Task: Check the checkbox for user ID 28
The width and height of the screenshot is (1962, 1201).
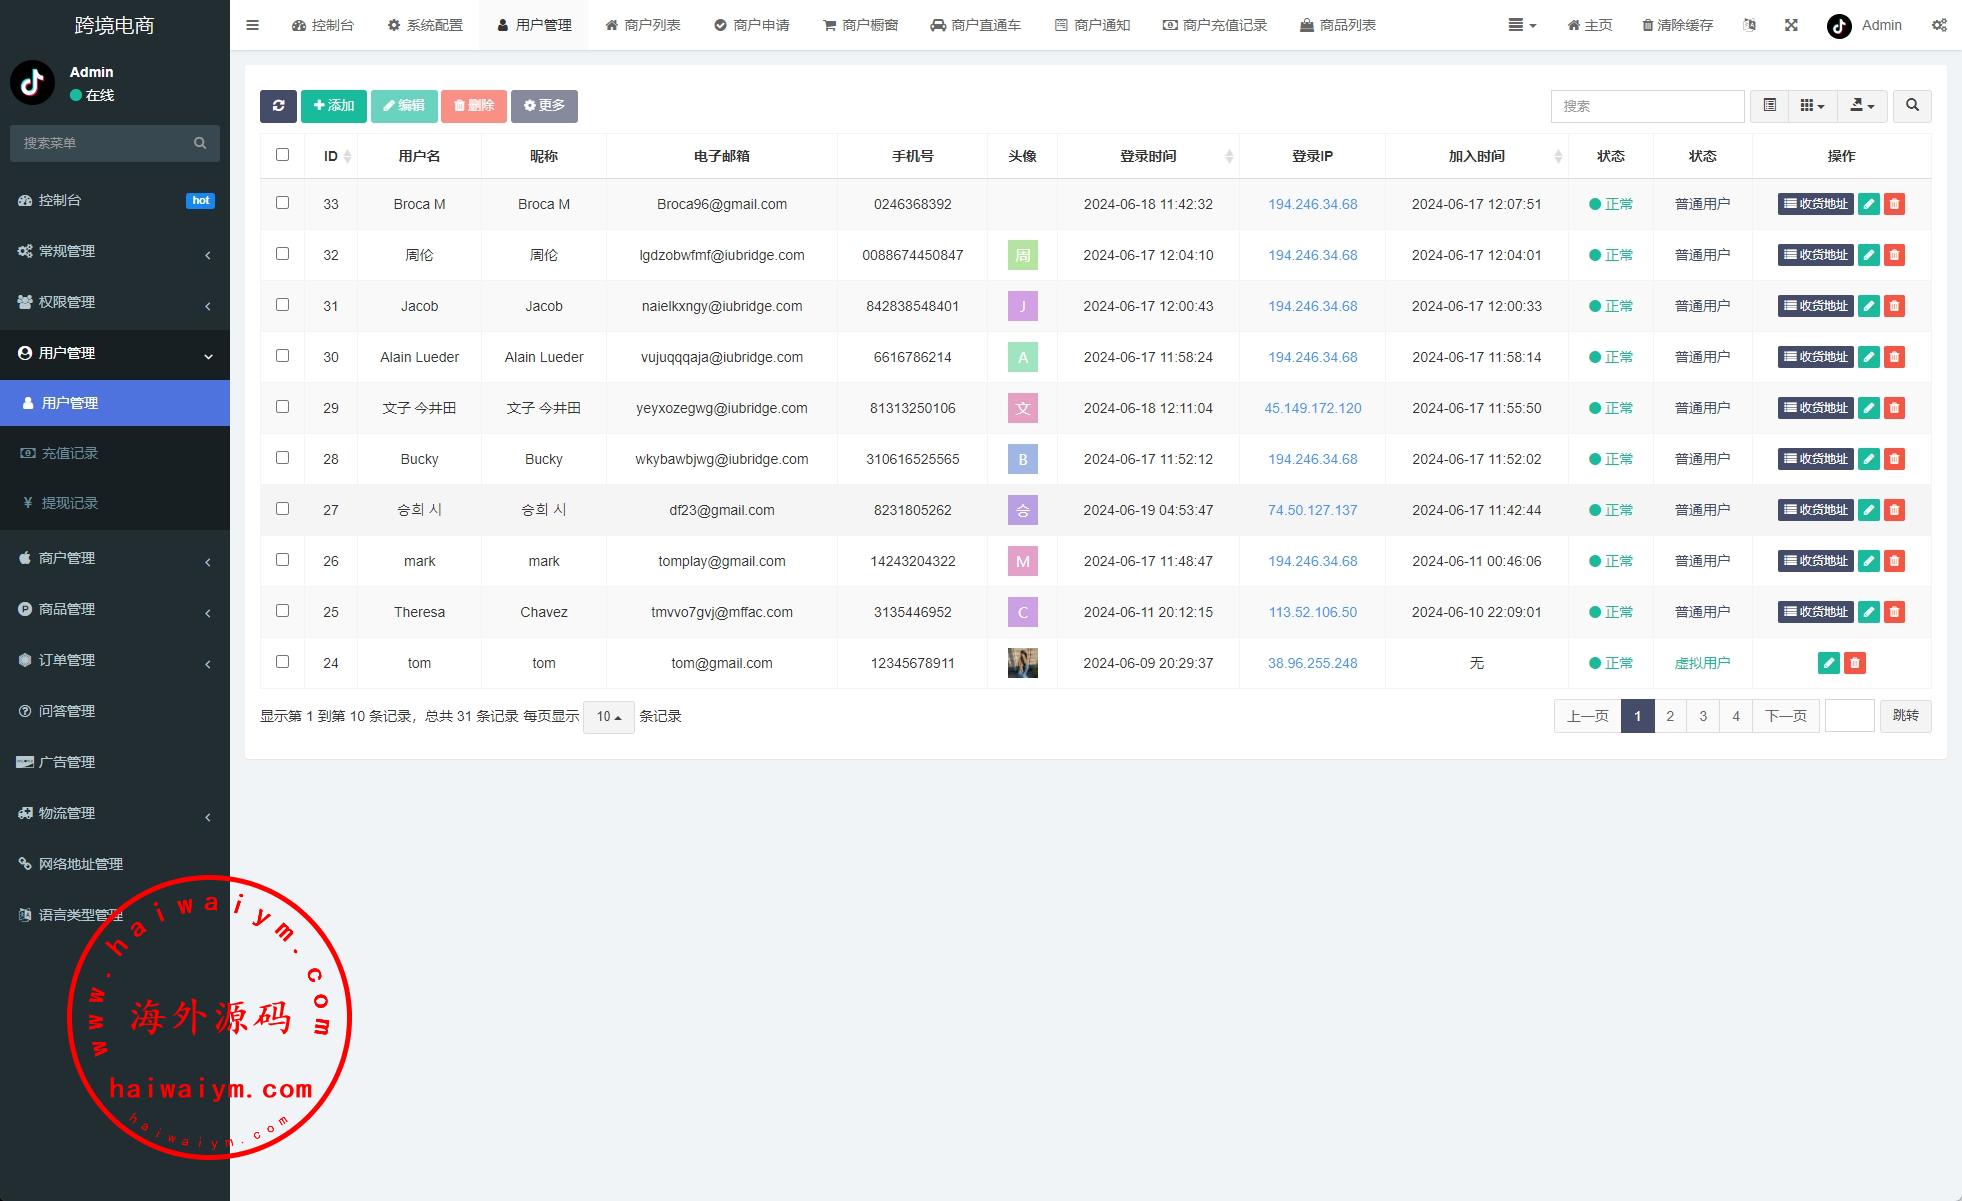Action: (282, 458)
